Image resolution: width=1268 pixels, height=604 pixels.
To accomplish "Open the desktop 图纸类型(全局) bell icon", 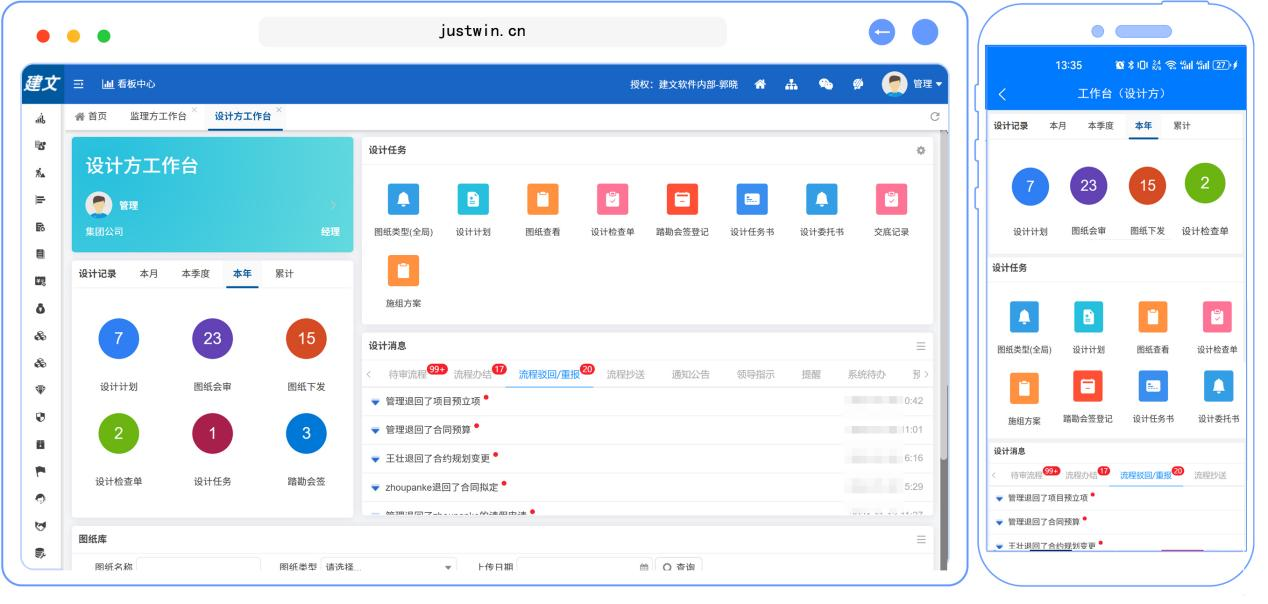I will tap(403, 200).
